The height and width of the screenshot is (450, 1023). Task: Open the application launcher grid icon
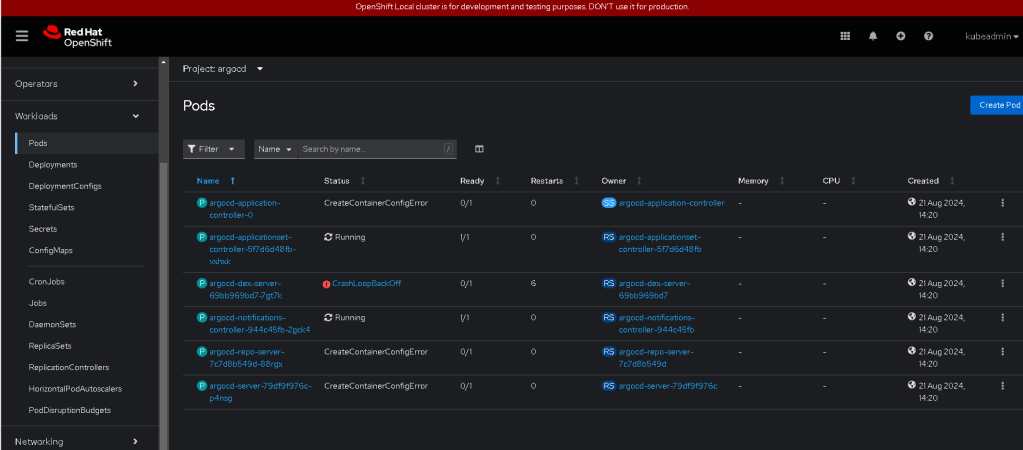(x=845, y=37)
